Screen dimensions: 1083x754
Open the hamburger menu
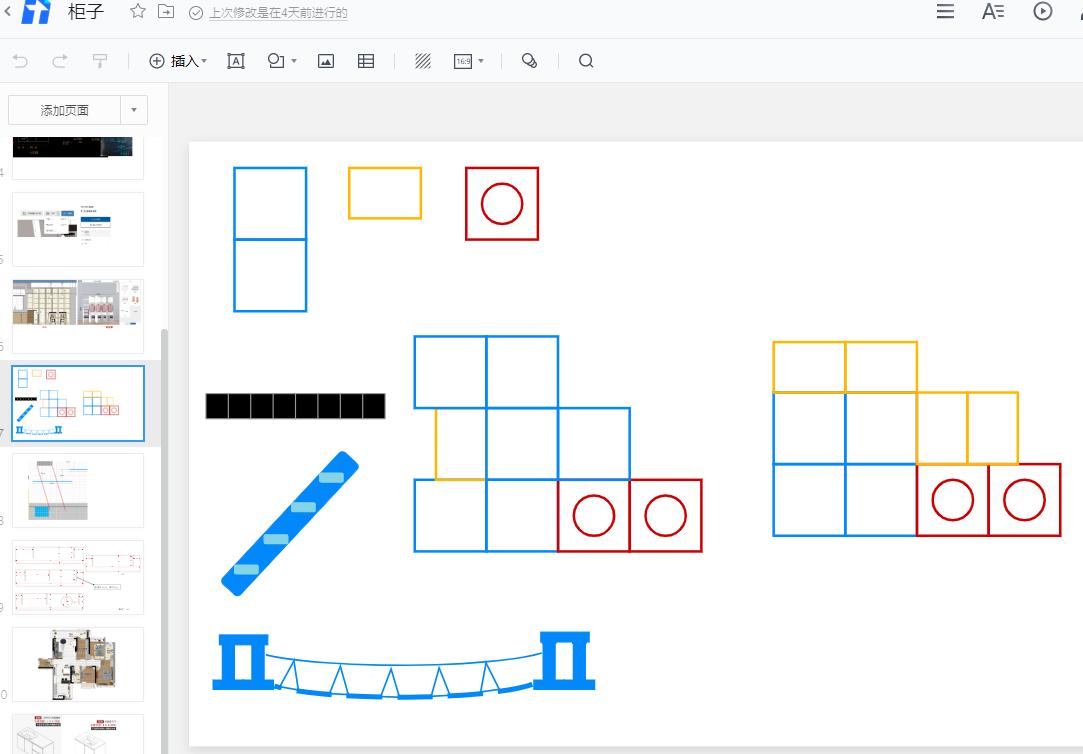coord(944,12)
